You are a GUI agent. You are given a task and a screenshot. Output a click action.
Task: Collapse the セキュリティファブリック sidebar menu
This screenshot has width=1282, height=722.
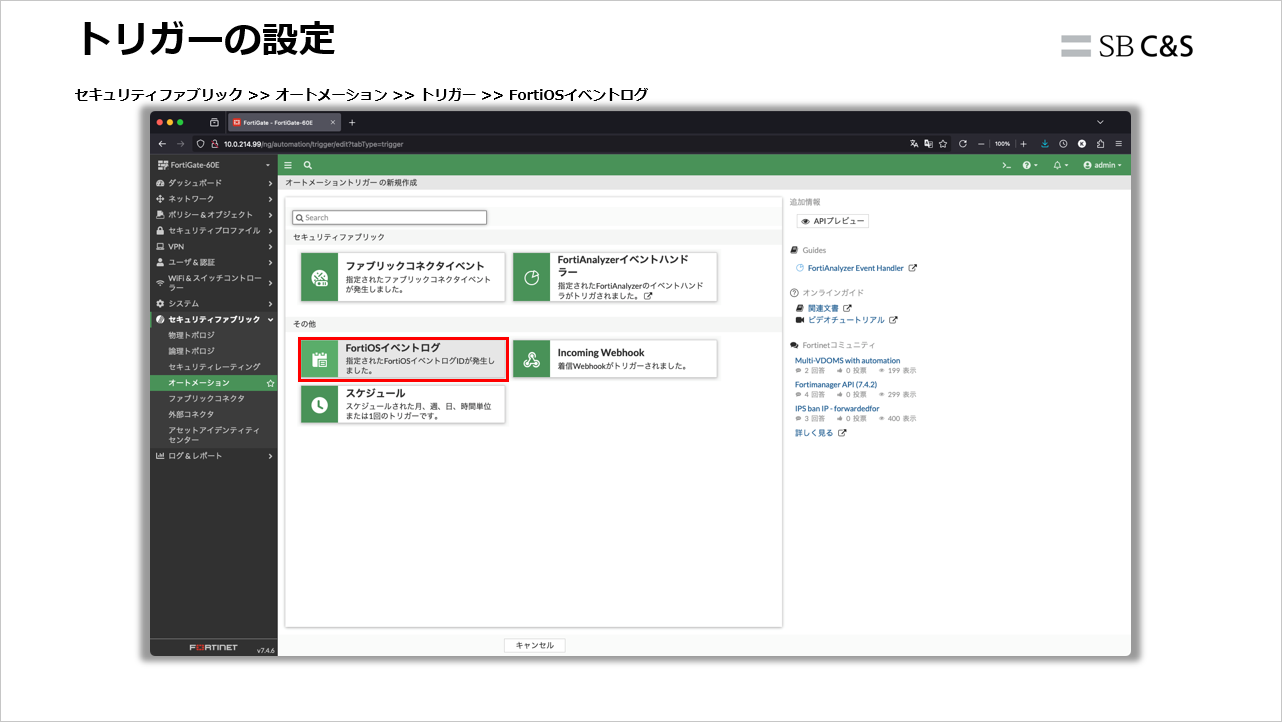(x=214, y=319)
